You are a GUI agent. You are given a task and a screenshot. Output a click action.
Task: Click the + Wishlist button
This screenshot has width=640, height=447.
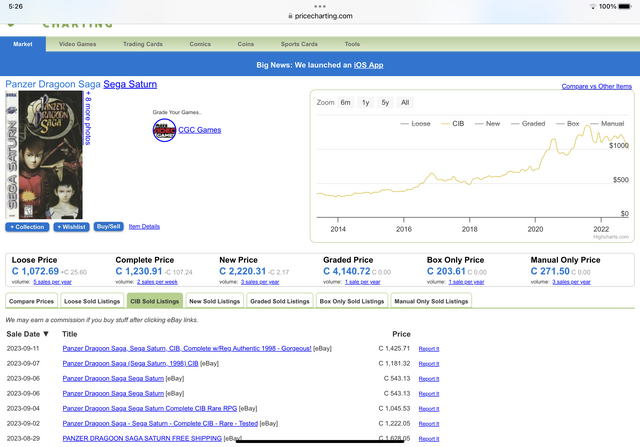coord(71,227)
